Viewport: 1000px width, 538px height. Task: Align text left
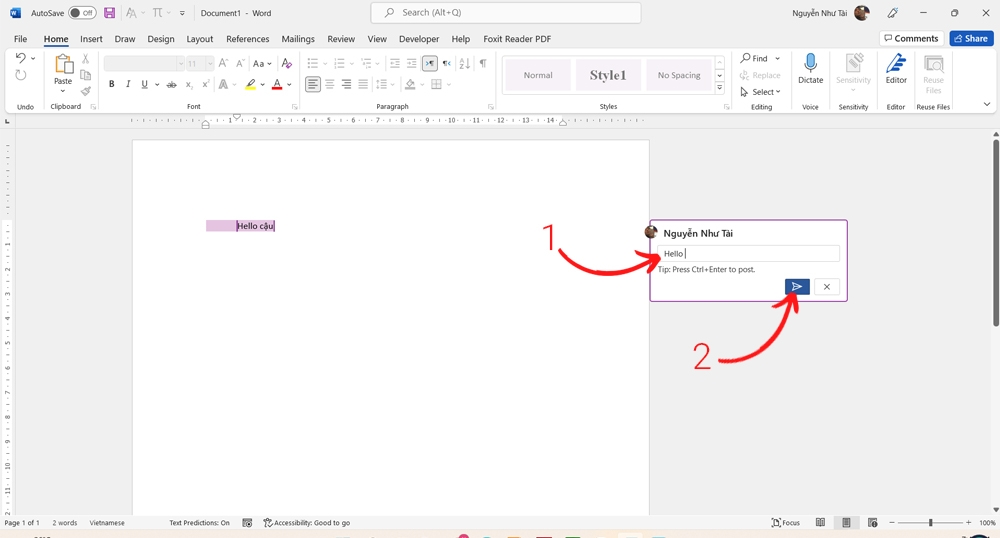(x=312, y=84)
